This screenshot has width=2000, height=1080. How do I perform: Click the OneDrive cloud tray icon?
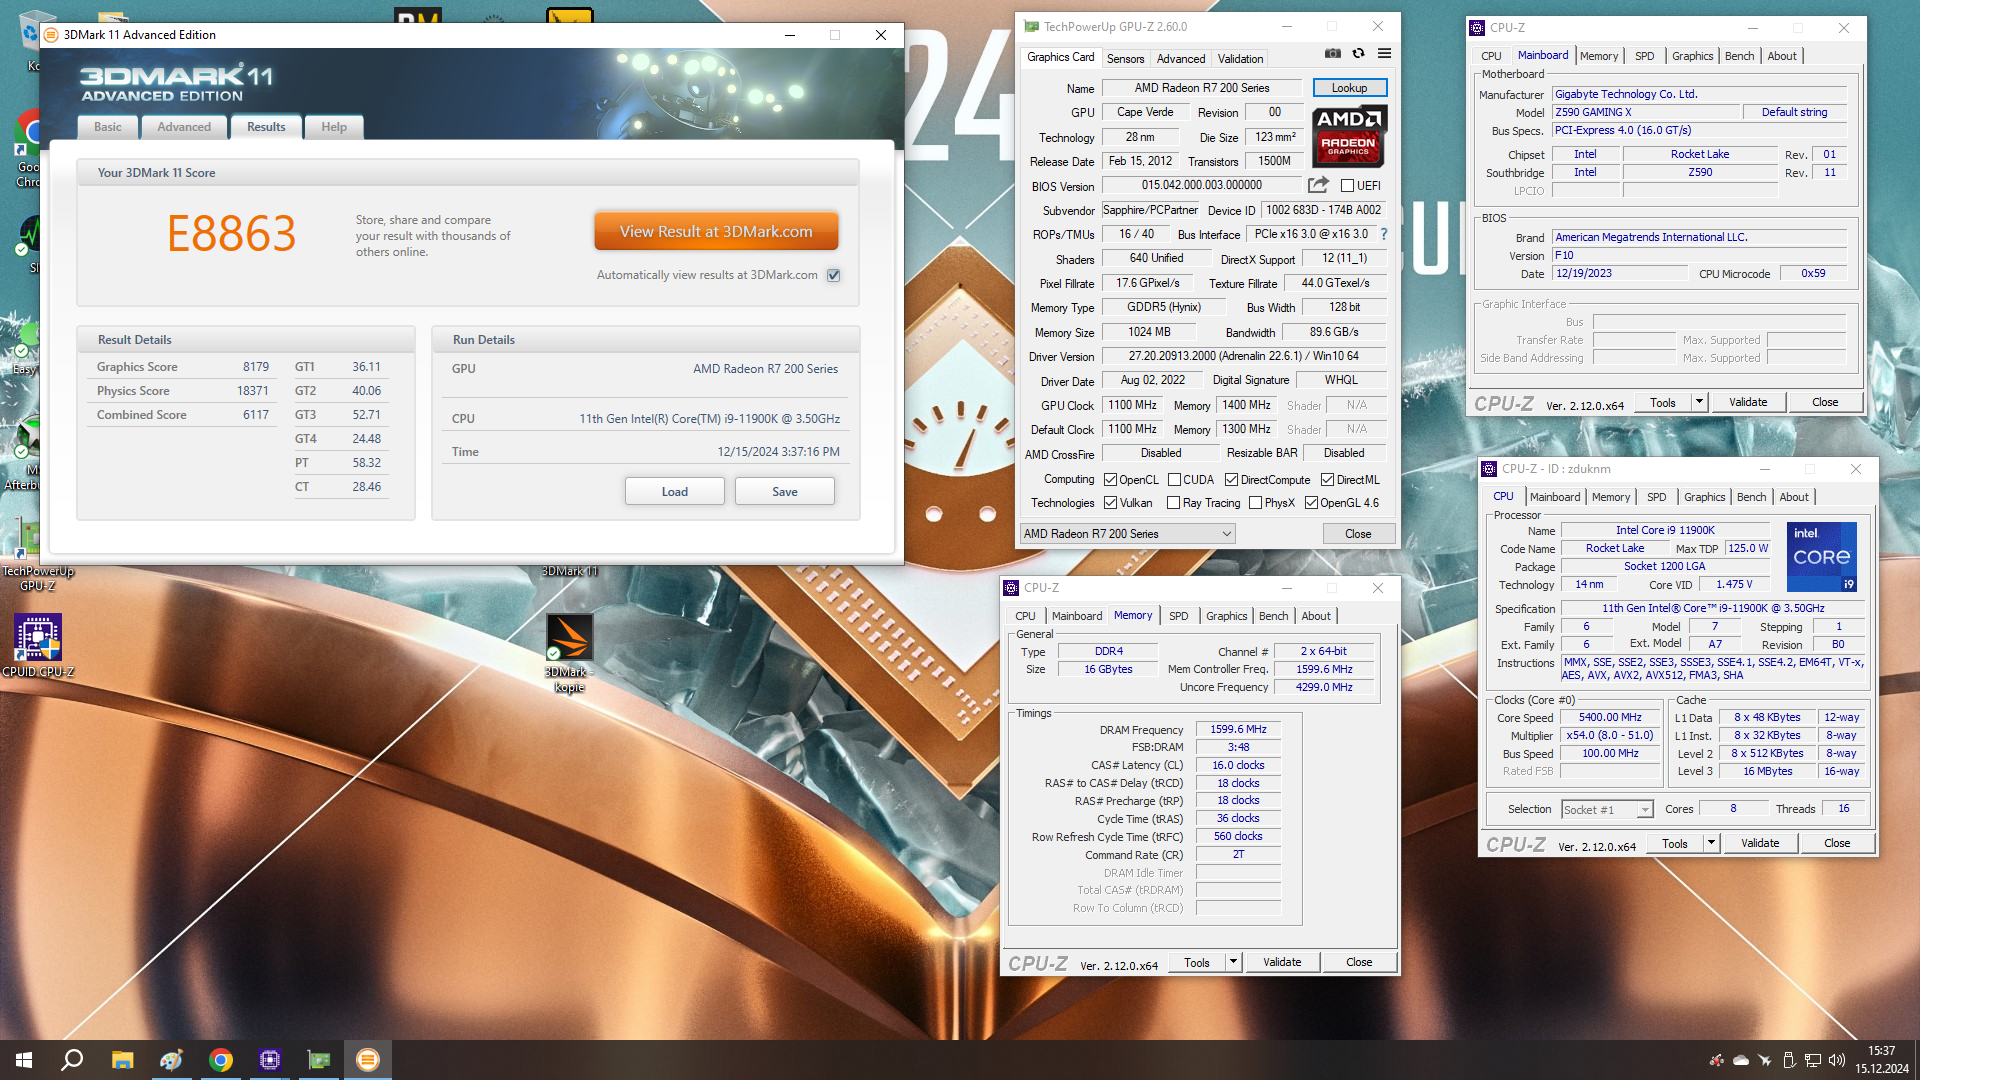point(1740,1060)
